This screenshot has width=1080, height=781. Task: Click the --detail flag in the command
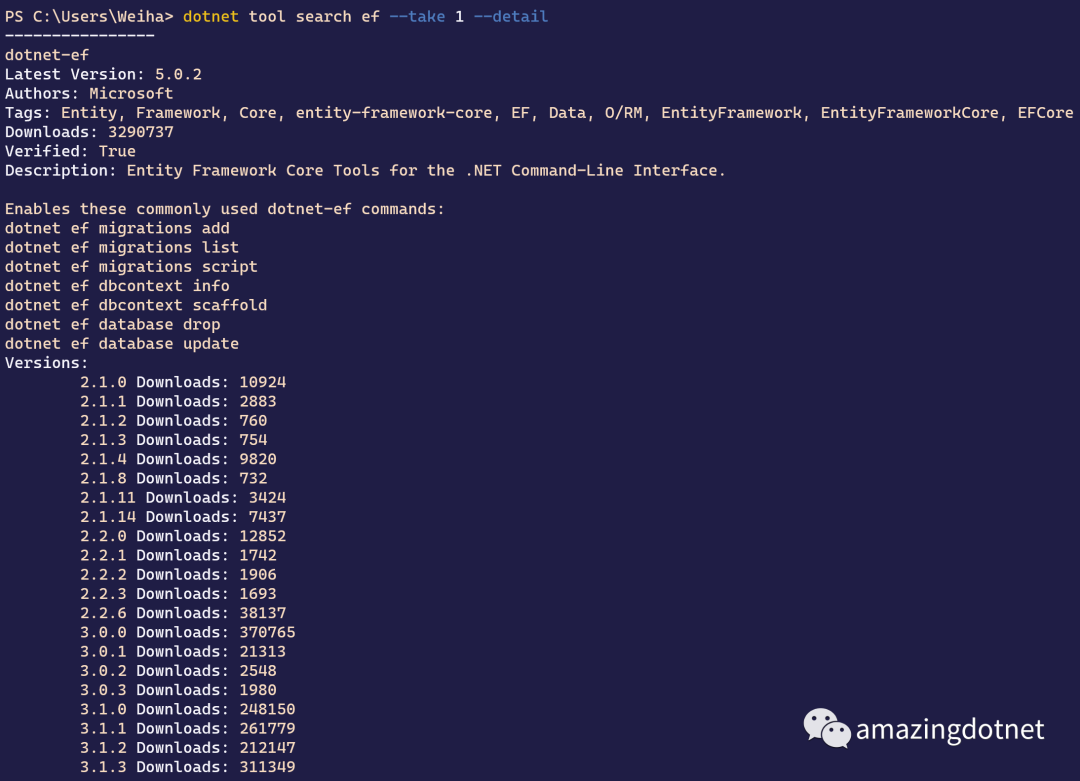(510, 17)
